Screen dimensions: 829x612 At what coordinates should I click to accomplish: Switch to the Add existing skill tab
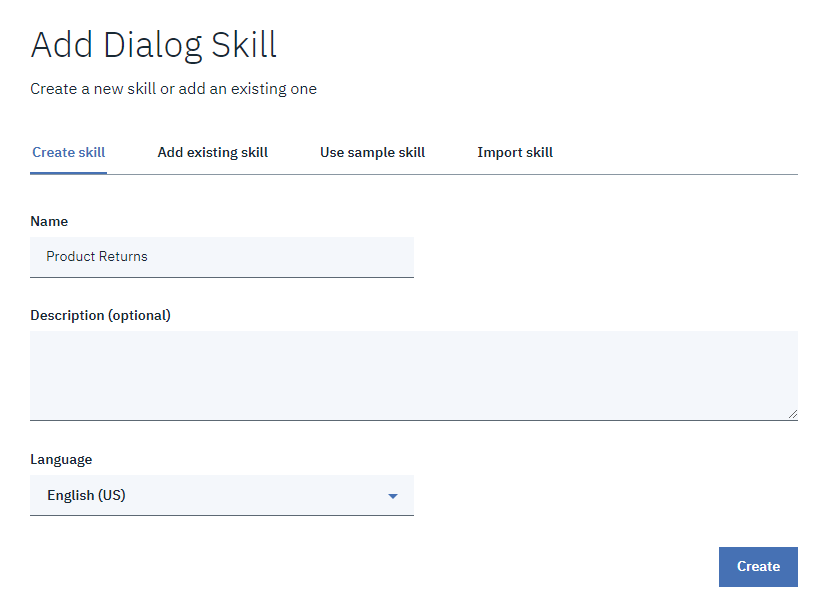pos(213,152)
